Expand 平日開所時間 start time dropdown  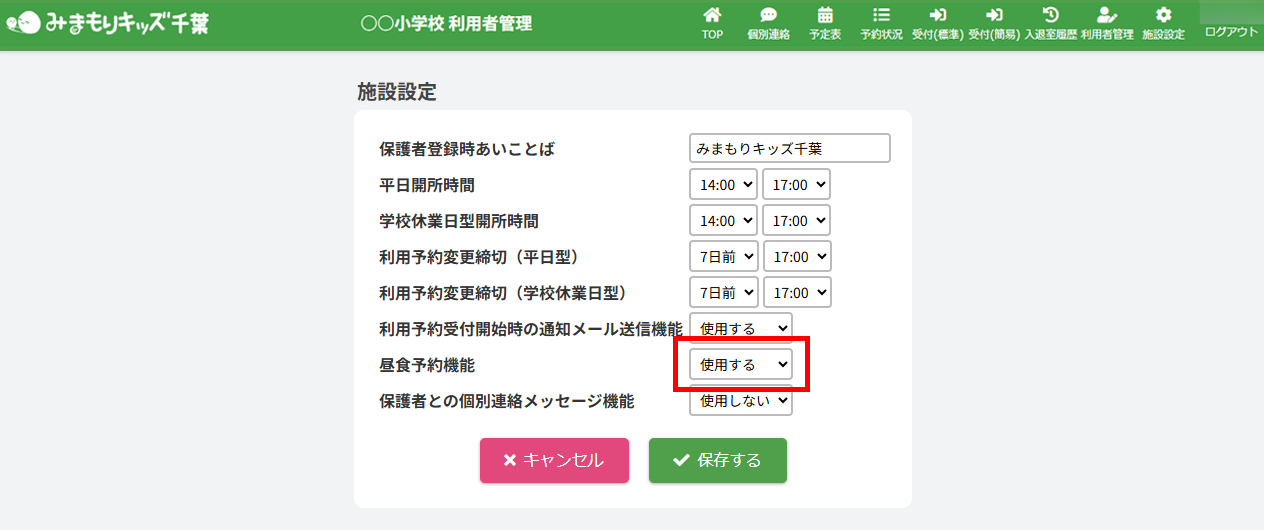723,184
